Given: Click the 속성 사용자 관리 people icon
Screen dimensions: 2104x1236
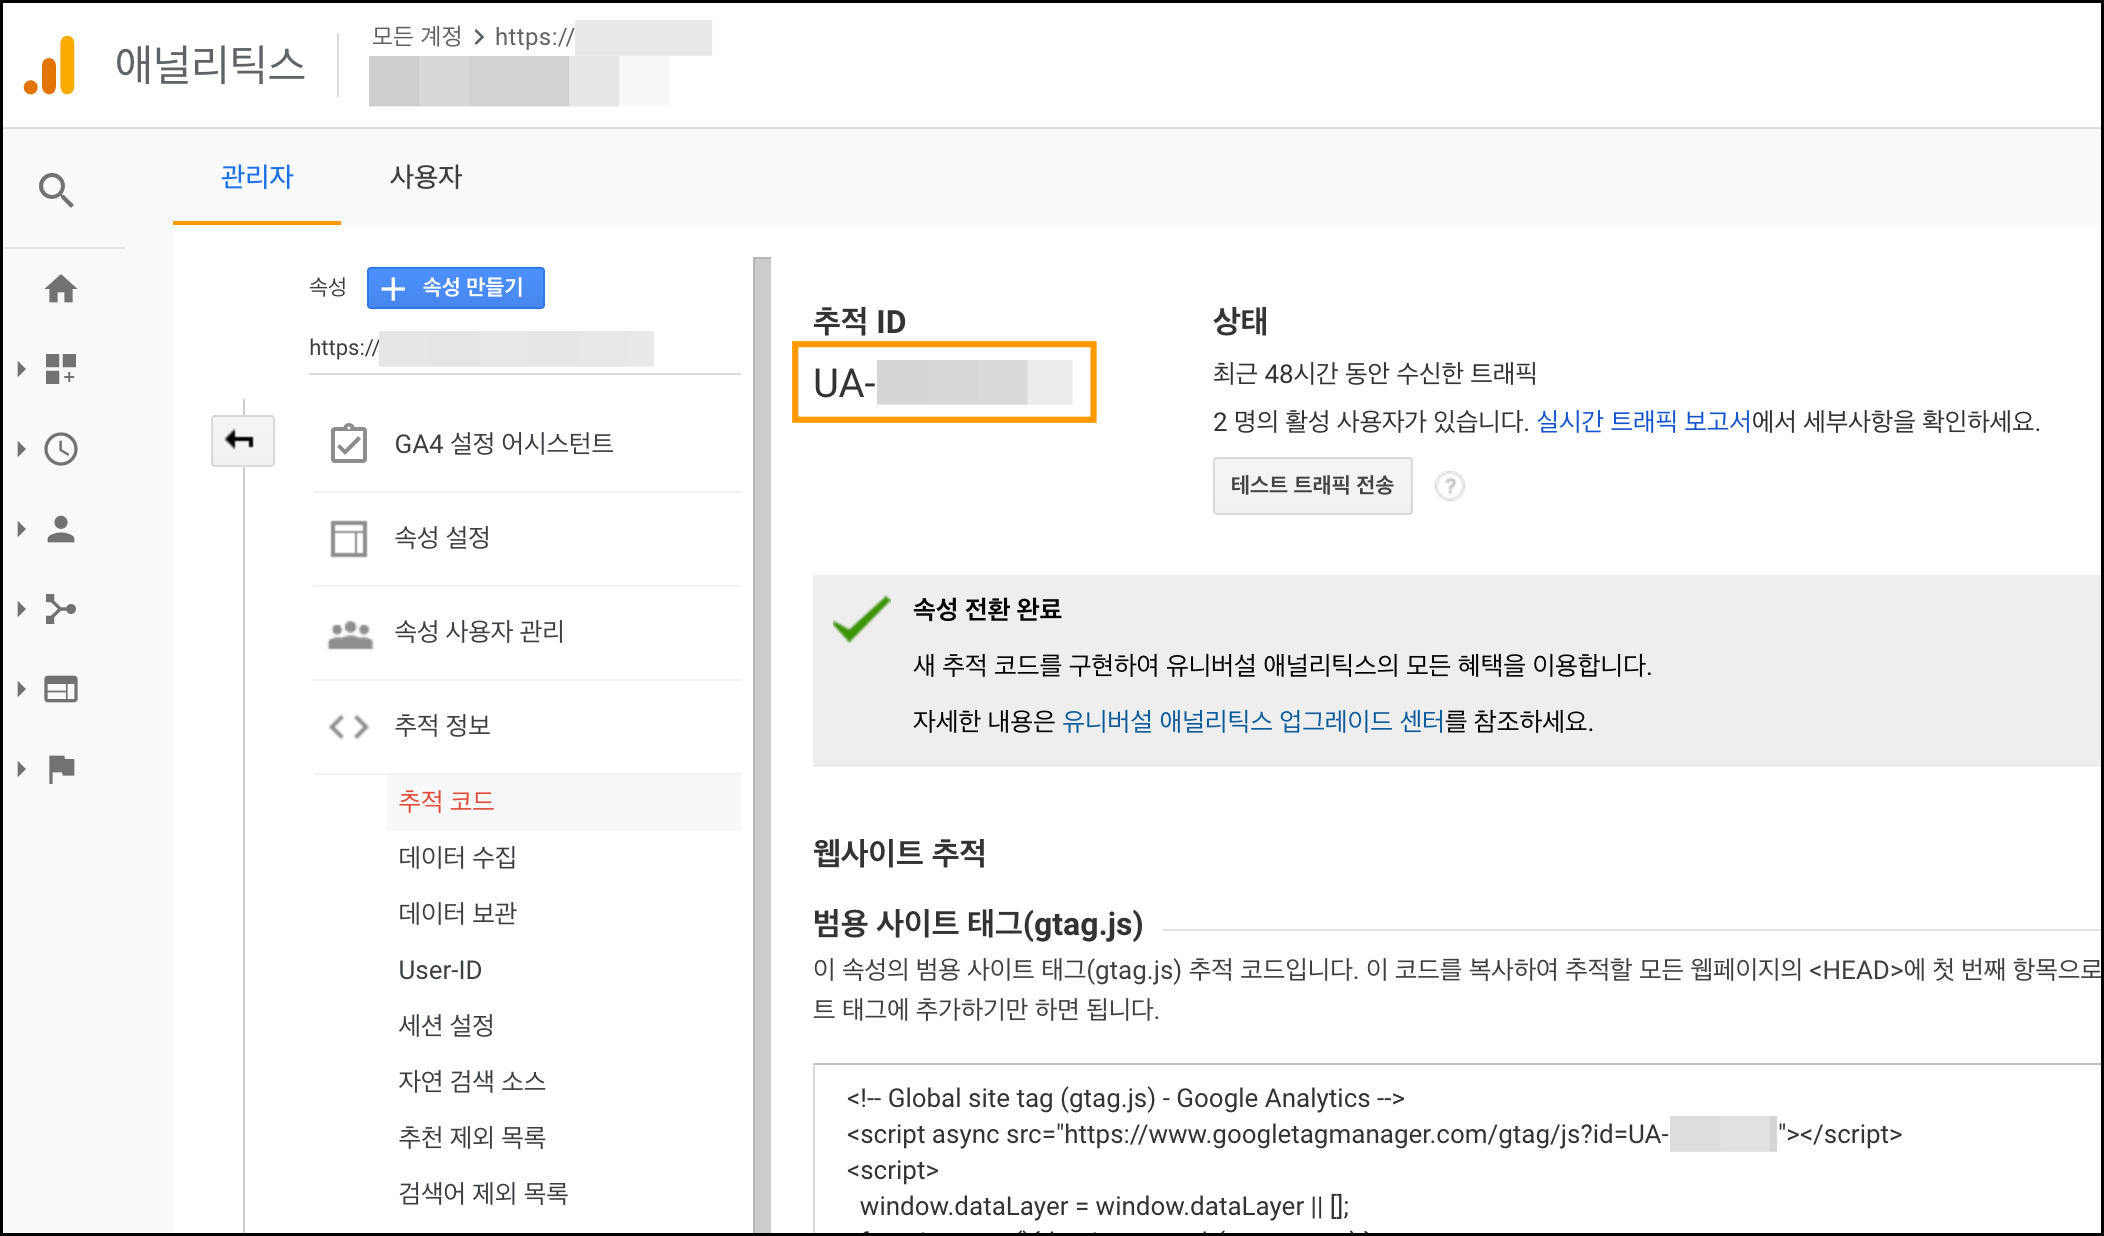Looking at the screenshot, I should click(350, 633).
